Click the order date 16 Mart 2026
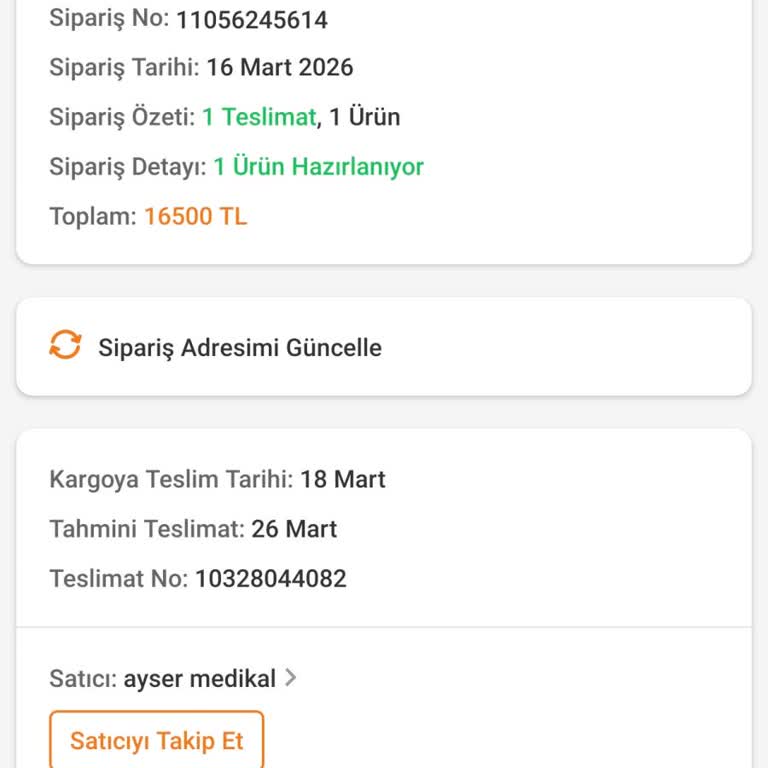The image size is (768, 768). click(x=280, y=68)
